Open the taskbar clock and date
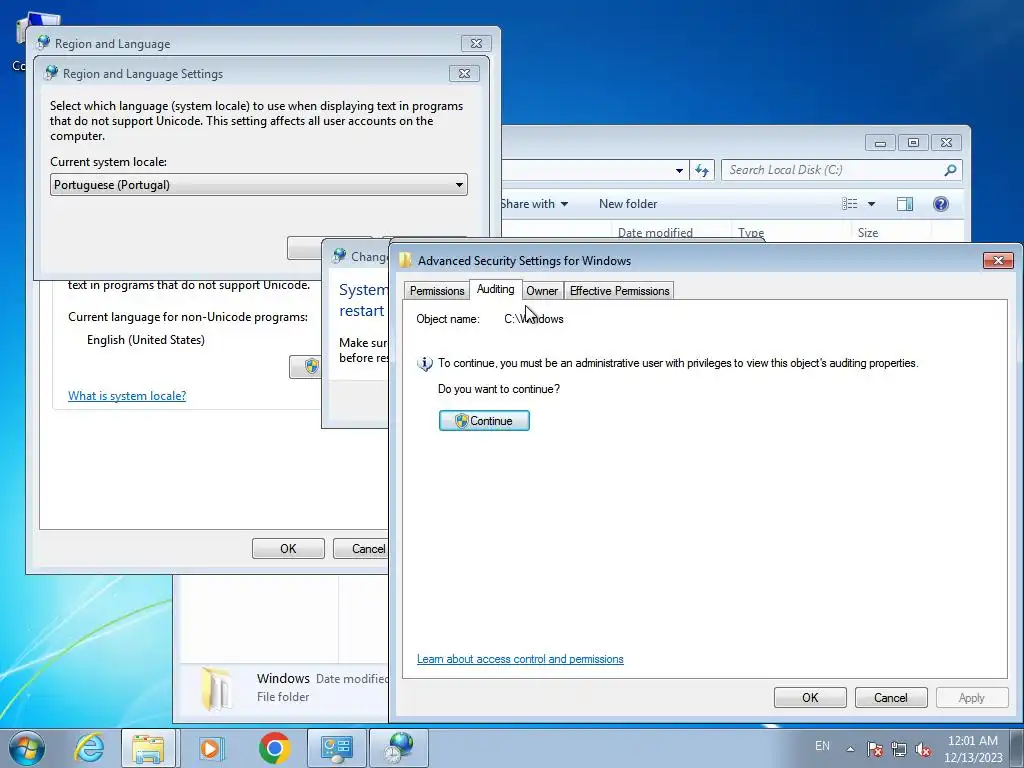The height and width of the screenshot is (768, 1024). pyautogui.click(x=973, y=748)
